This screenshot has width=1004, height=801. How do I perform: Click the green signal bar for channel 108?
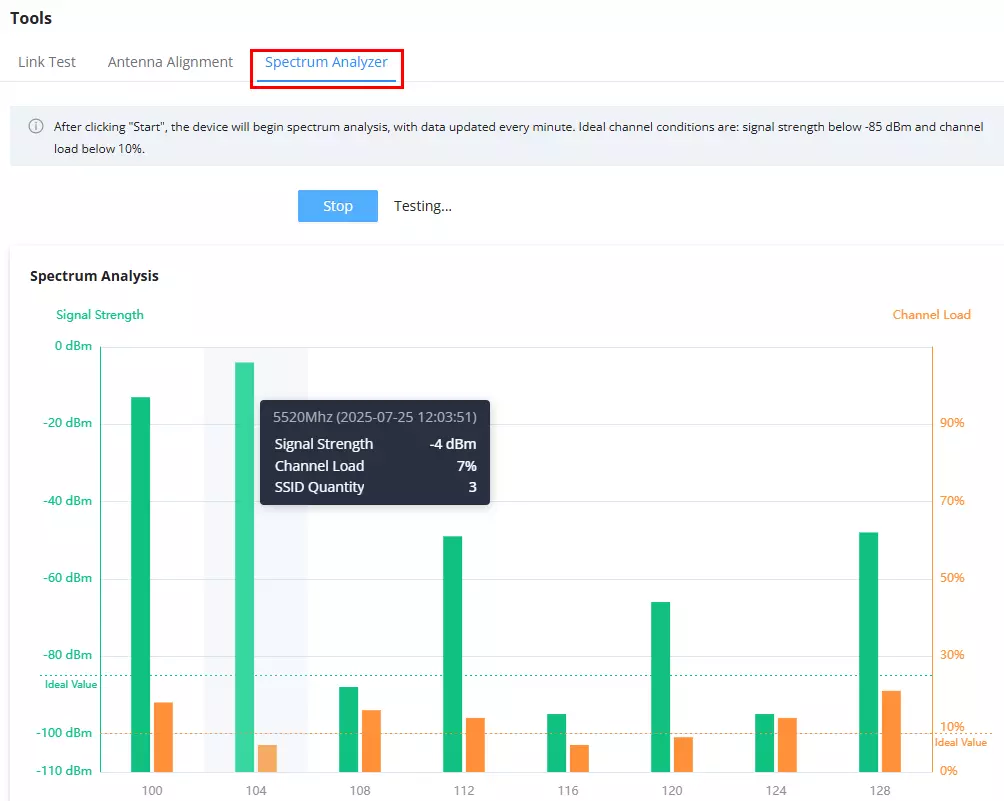click(x=348, y=729)
